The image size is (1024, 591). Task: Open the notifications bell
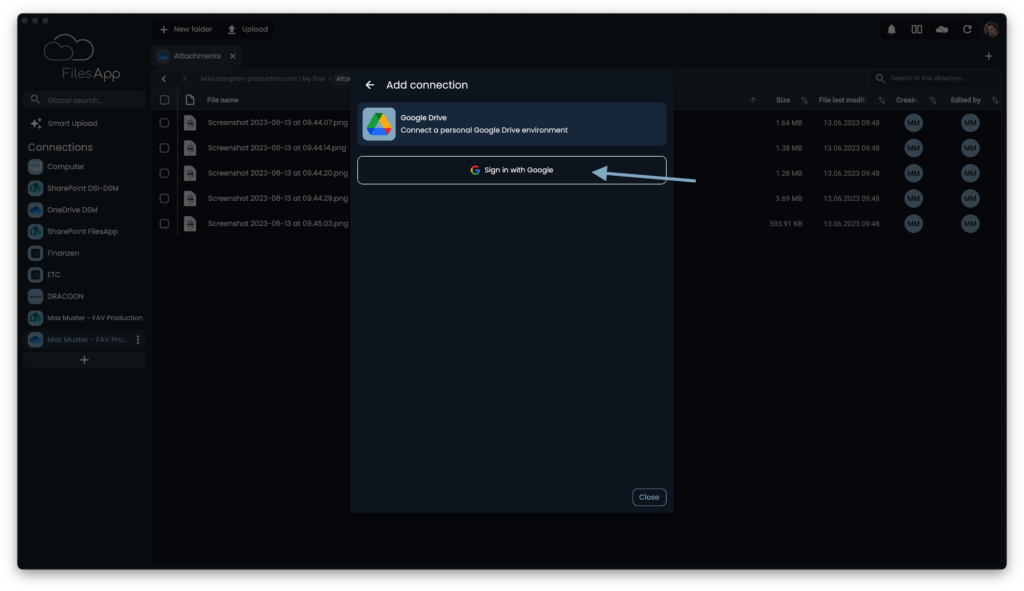point(891,29)
